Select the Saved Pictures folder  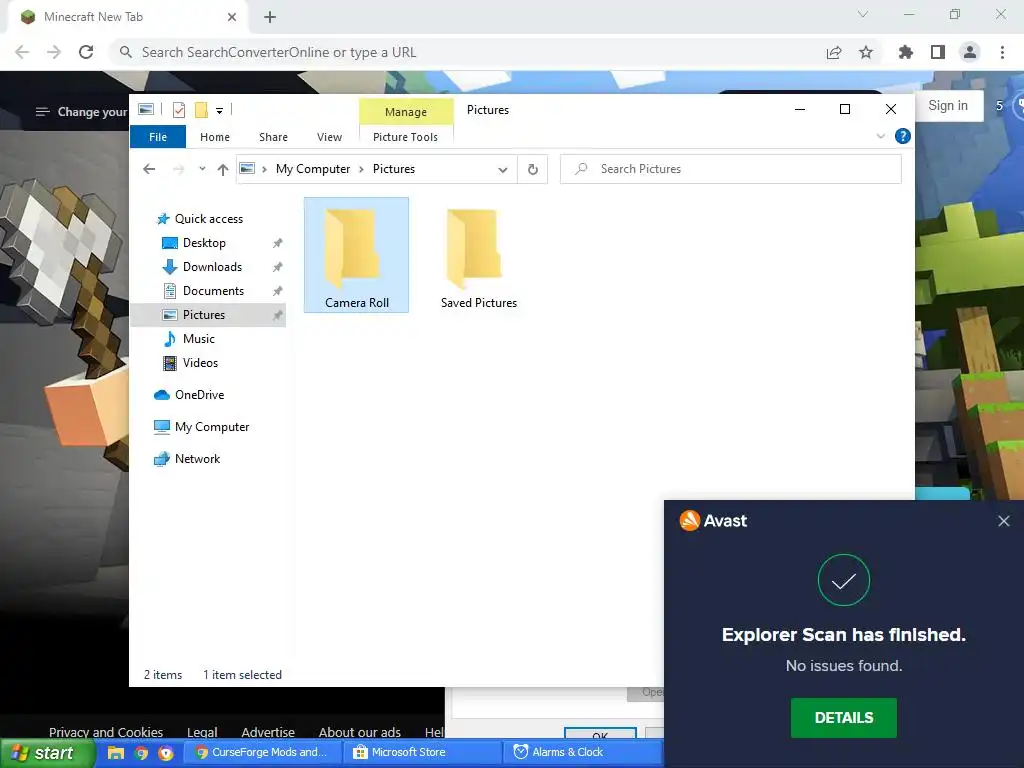(478, 255)
